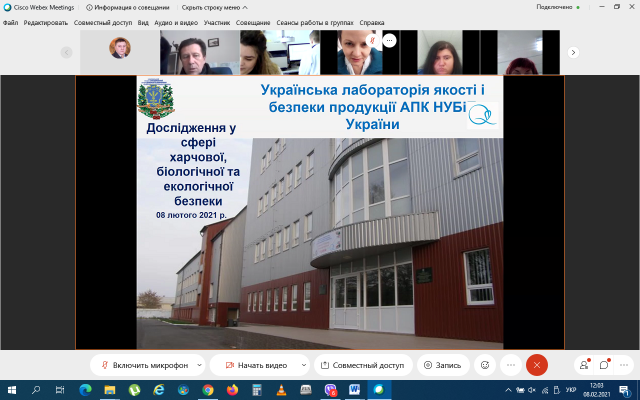Open the chat panel icon
Screen dimensions: 640x400
point(604,365)
